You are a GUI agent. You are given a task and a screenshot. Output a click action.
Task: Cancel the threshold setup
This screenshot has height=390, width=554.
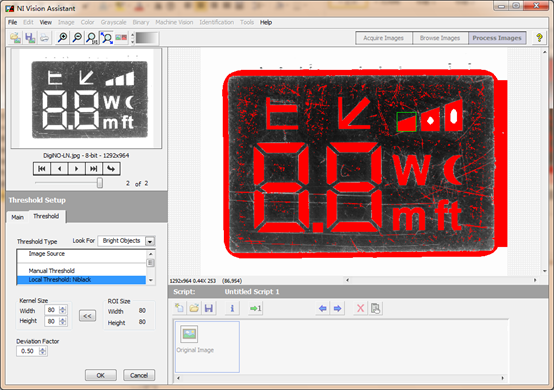point(139,375)
